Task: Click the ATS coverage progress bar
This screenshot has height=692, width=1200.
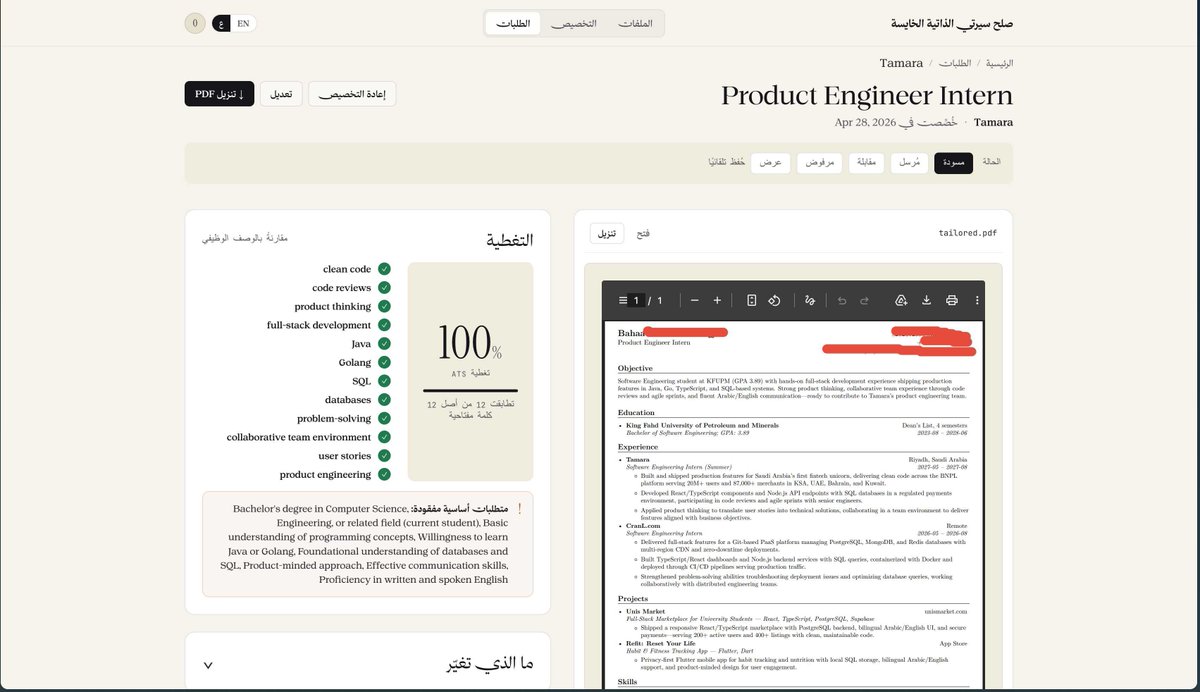Action: click(470, 391)
